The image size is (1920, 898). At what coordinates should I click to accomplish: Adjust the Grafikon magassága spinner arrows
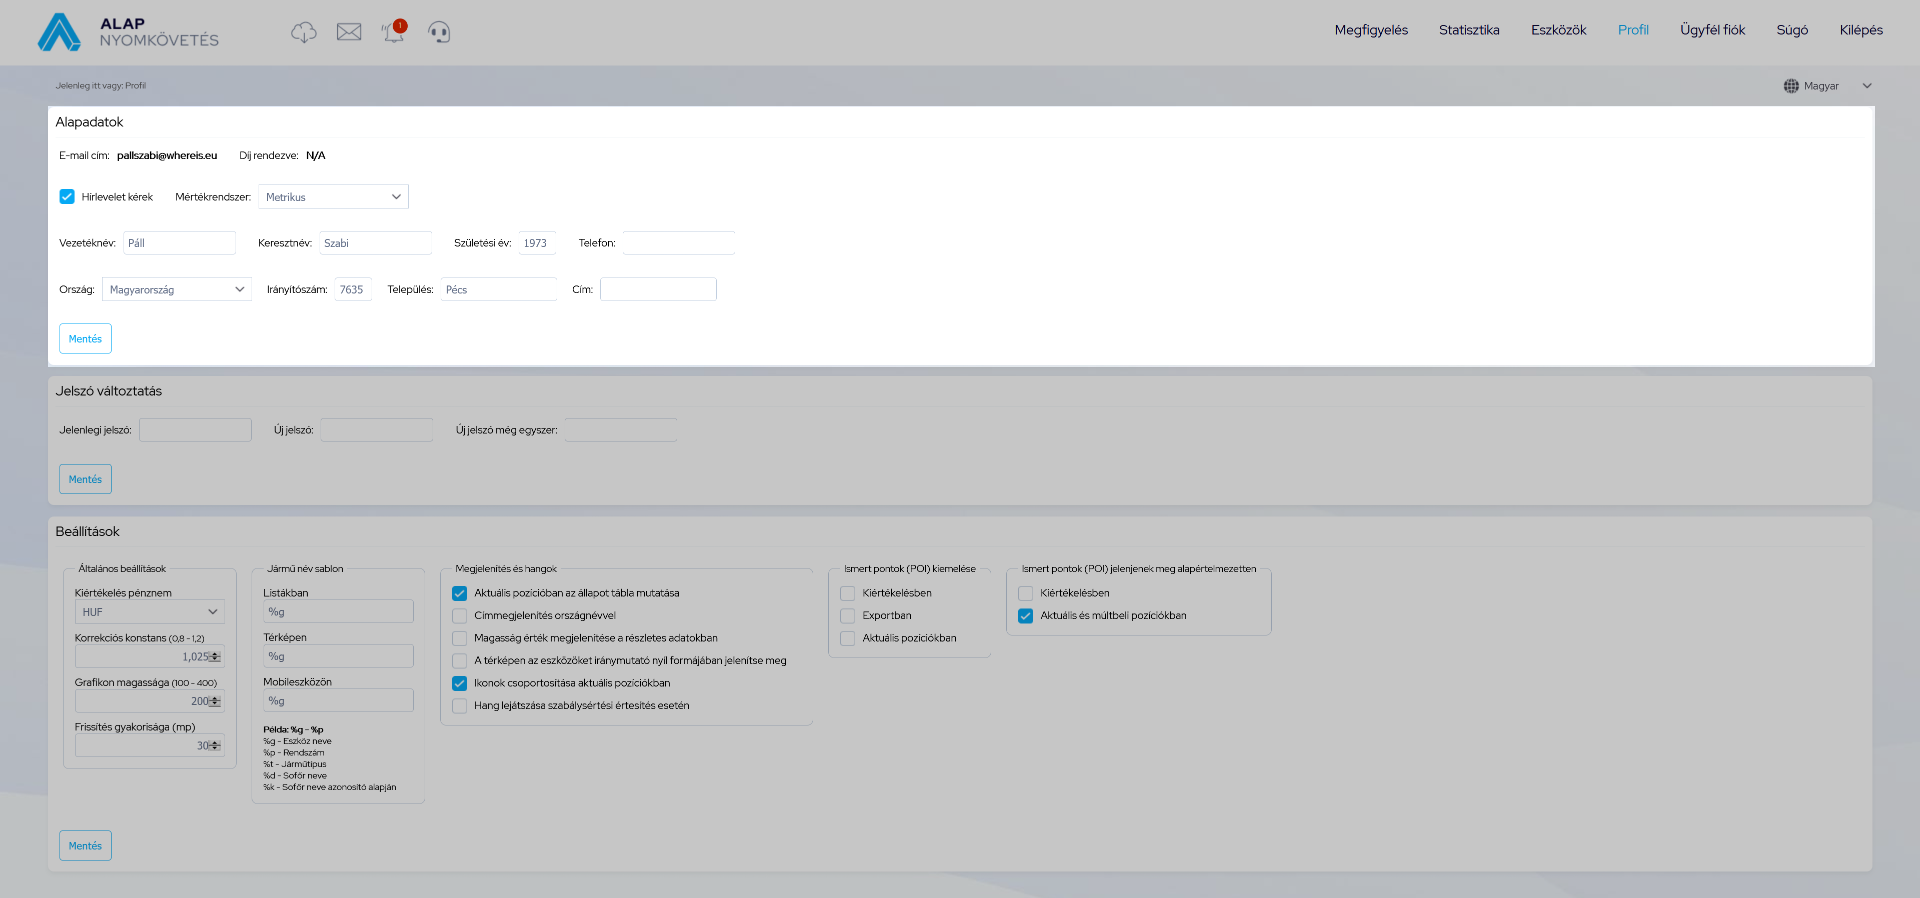pyautogui.click(x=215, y=701)
